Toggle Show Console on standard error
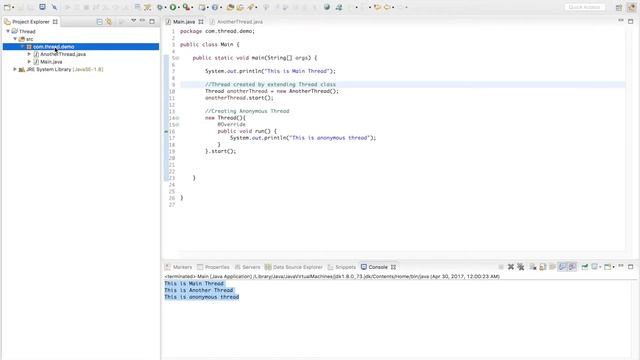 (x=572, y=267)
